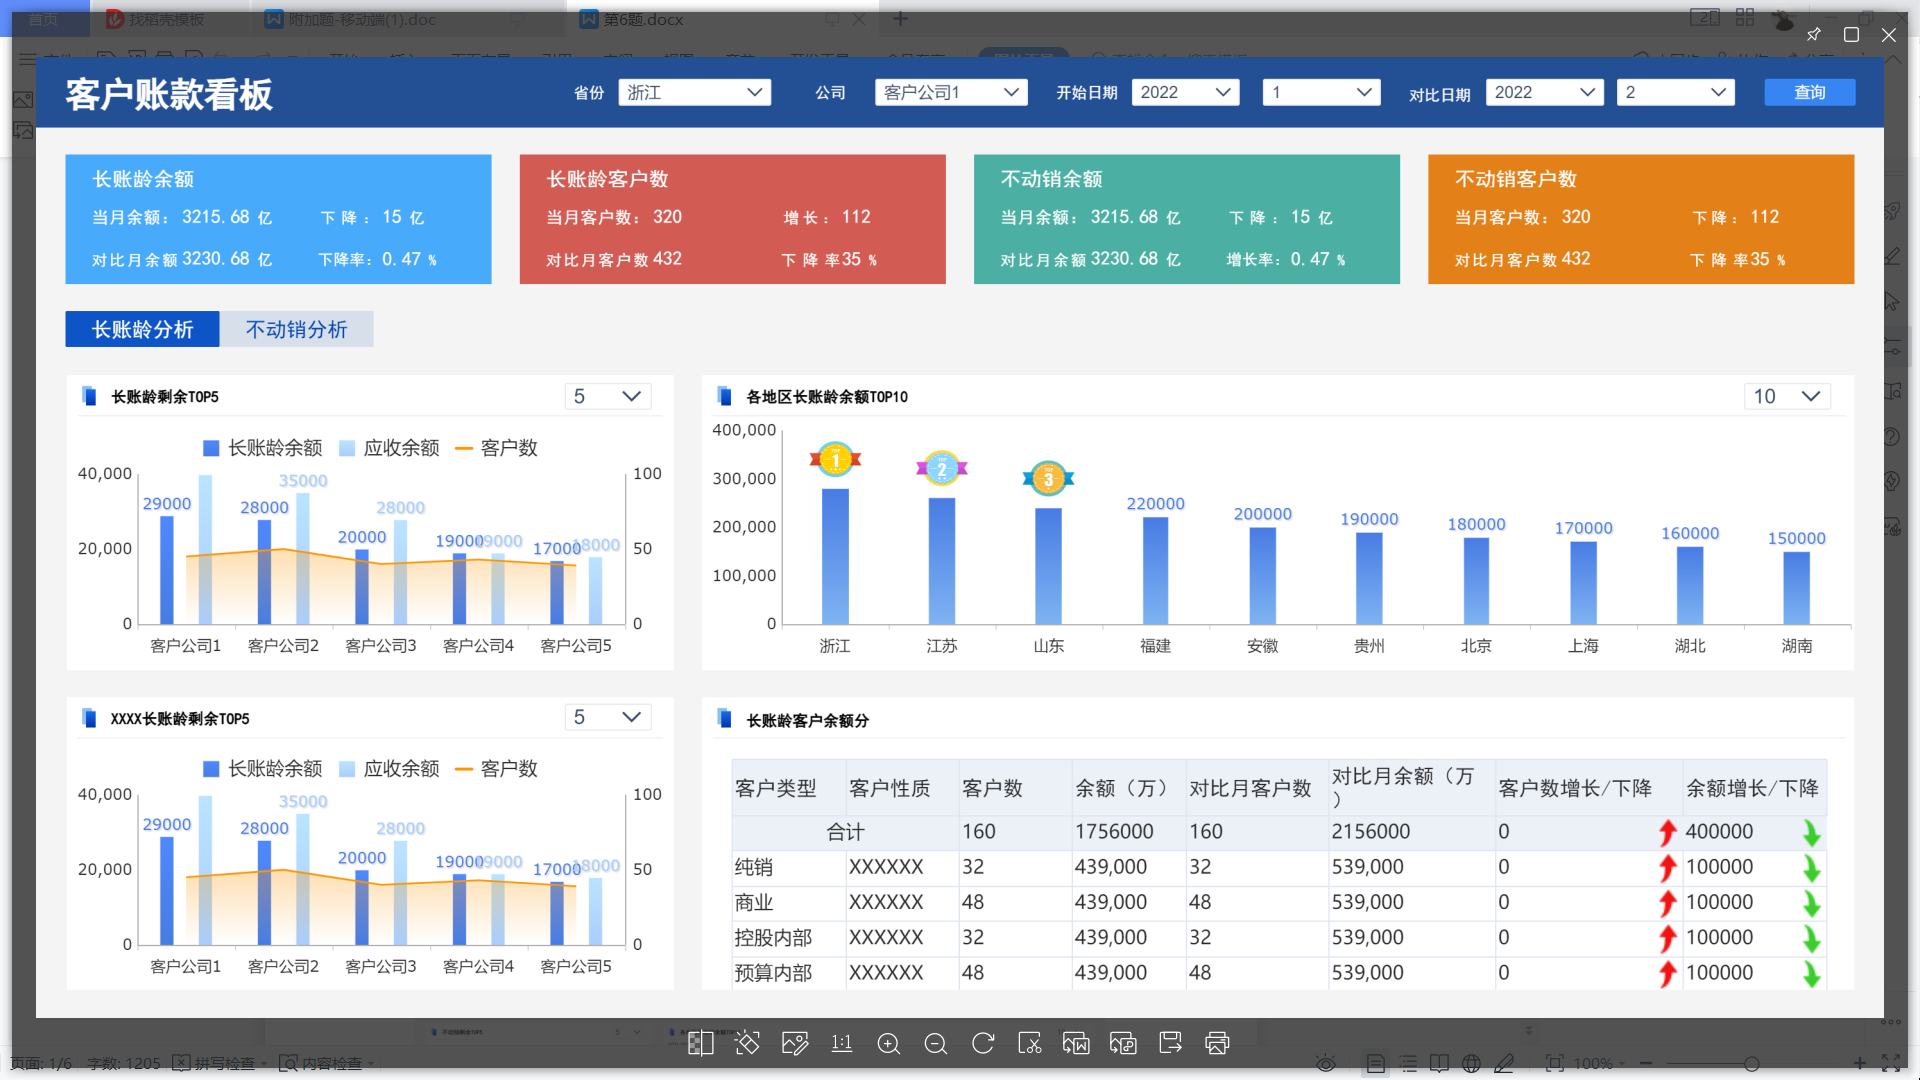Adjust the zoom slider handle
1920x1080 pixels.
1752,1064
